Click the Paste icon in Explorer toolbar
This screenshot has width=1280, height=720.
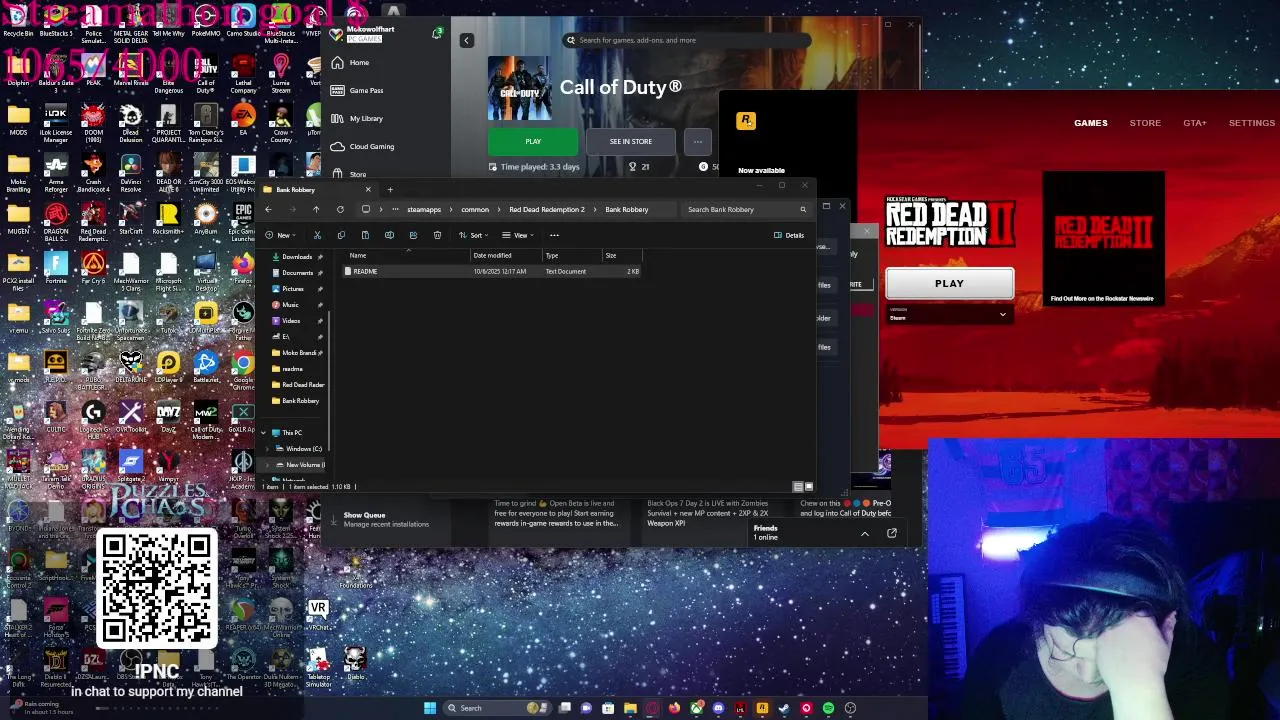click(x=365, y=235)
